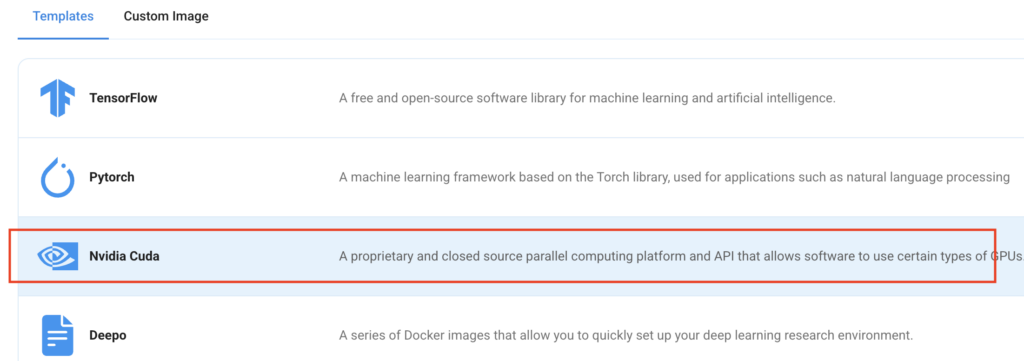Pick the Nvidia Cuda template name
This screenshot has width=1024, height=361.
pos(124,257)
